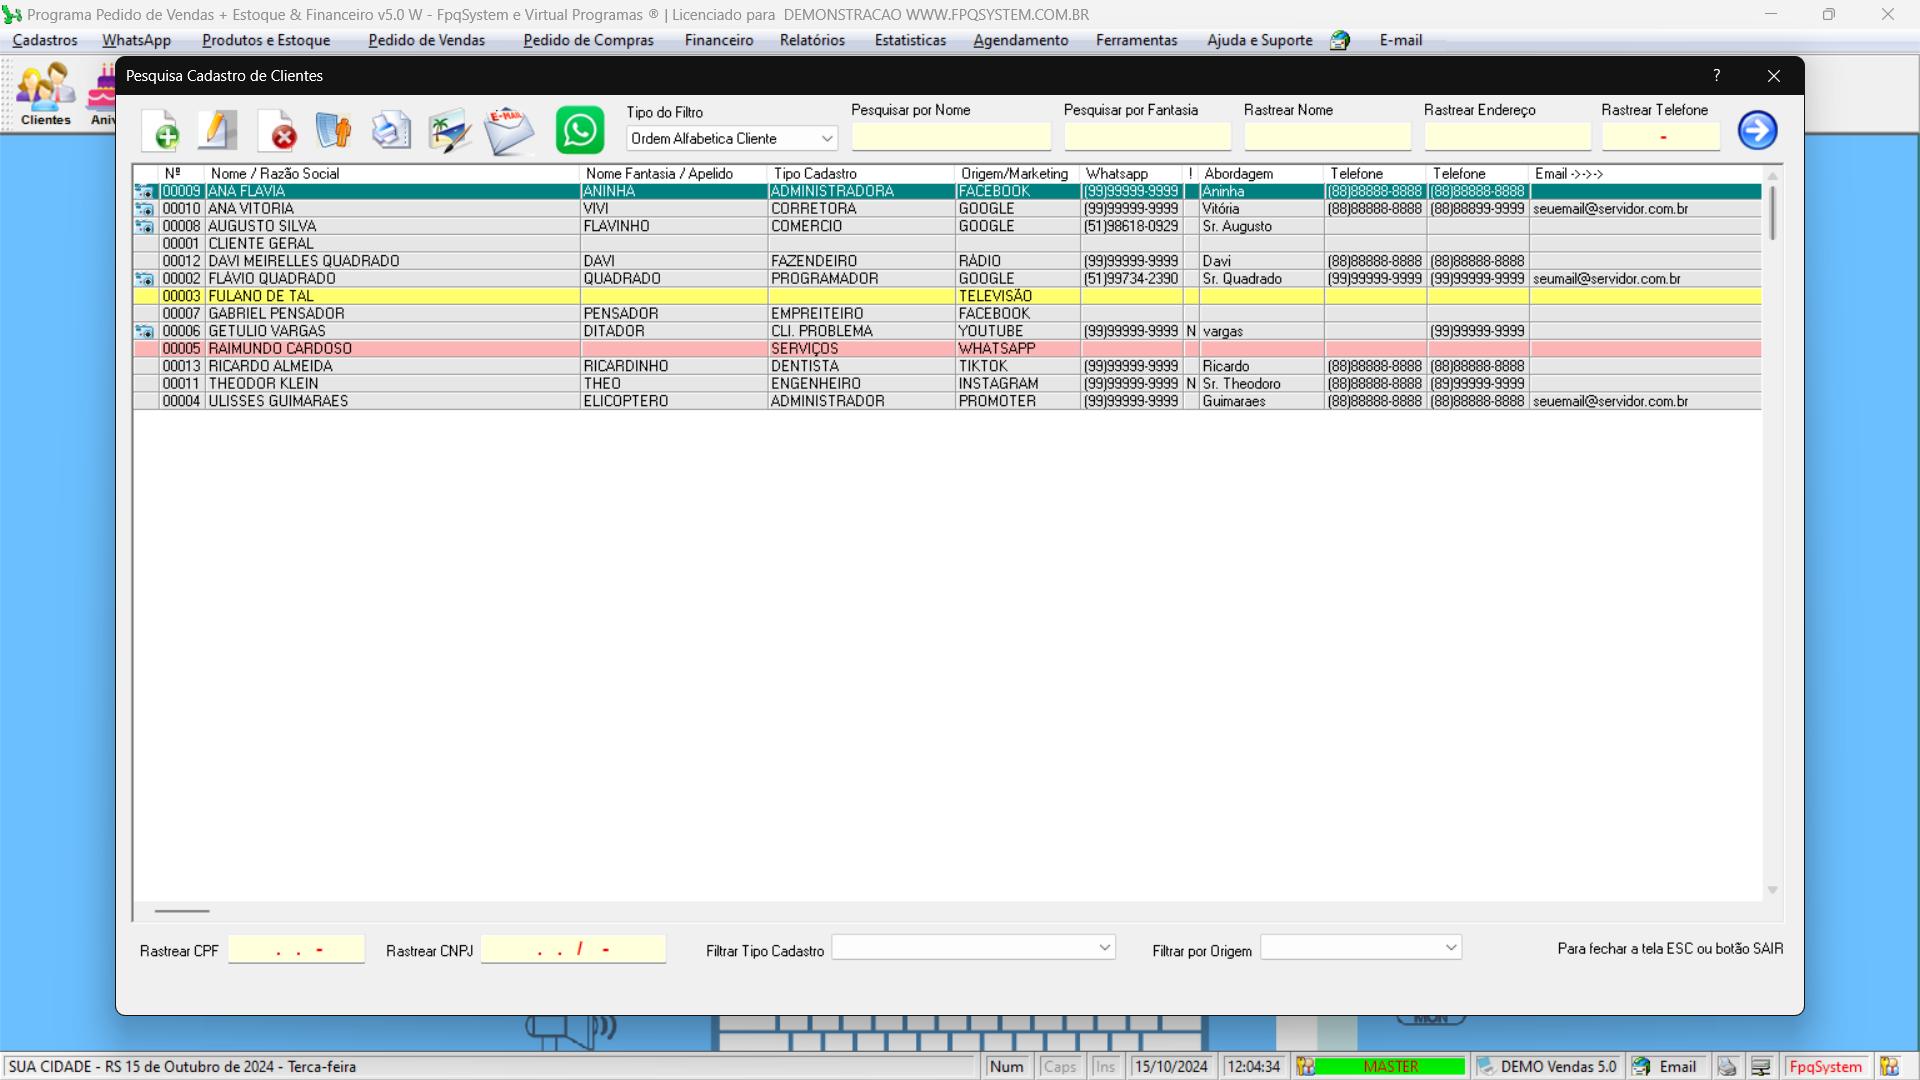
Task: Click the FpqSystem label in status bar
Action: [1826, 1067]
